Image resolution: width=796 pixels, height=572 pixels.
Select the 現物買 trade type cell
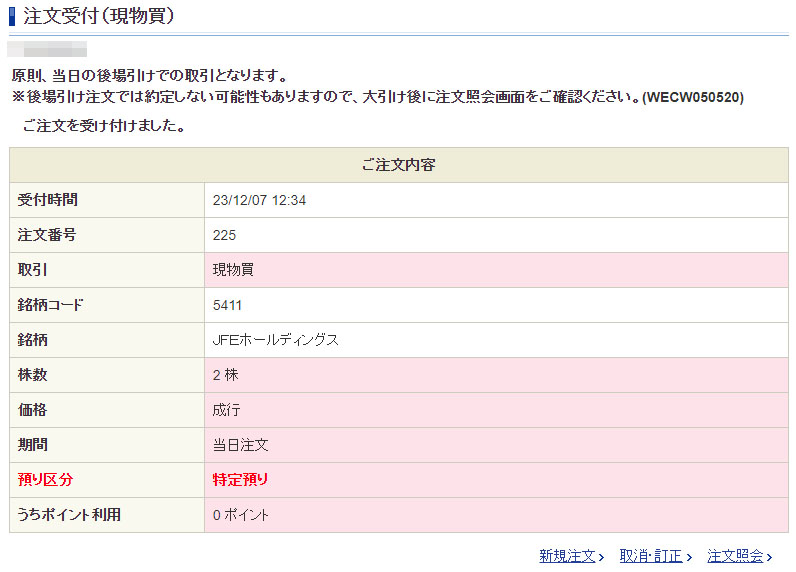click(x=233, y=270)
